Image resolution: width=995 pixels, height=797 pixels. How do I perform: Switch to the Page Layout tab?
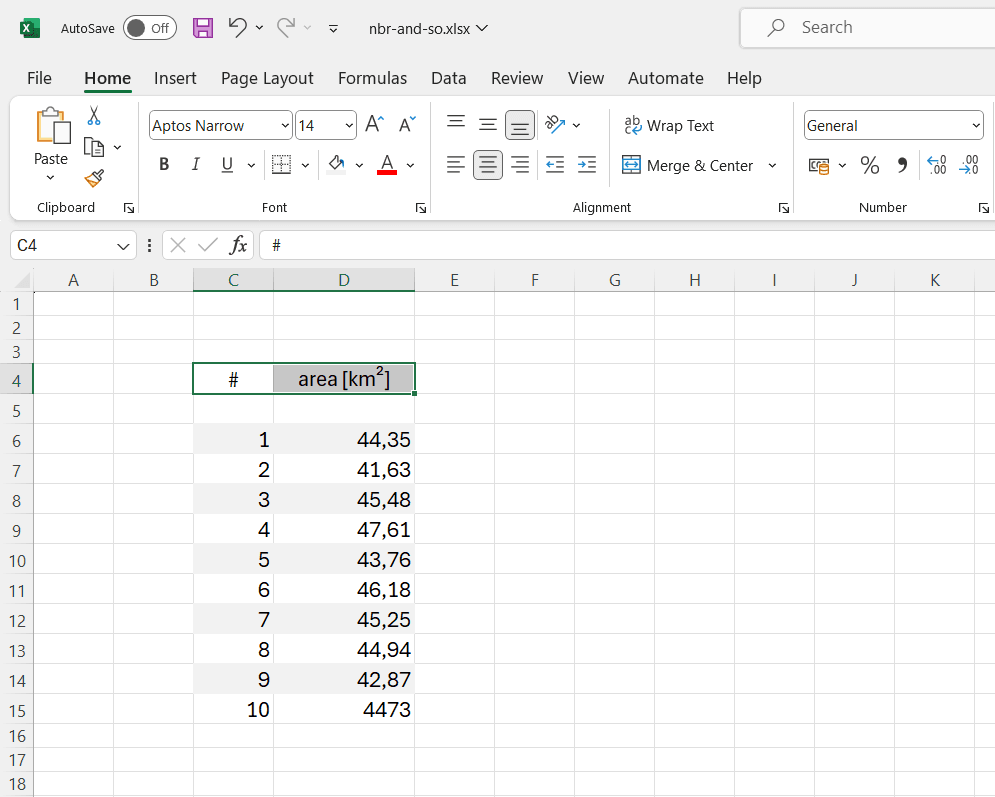[267, 78]
